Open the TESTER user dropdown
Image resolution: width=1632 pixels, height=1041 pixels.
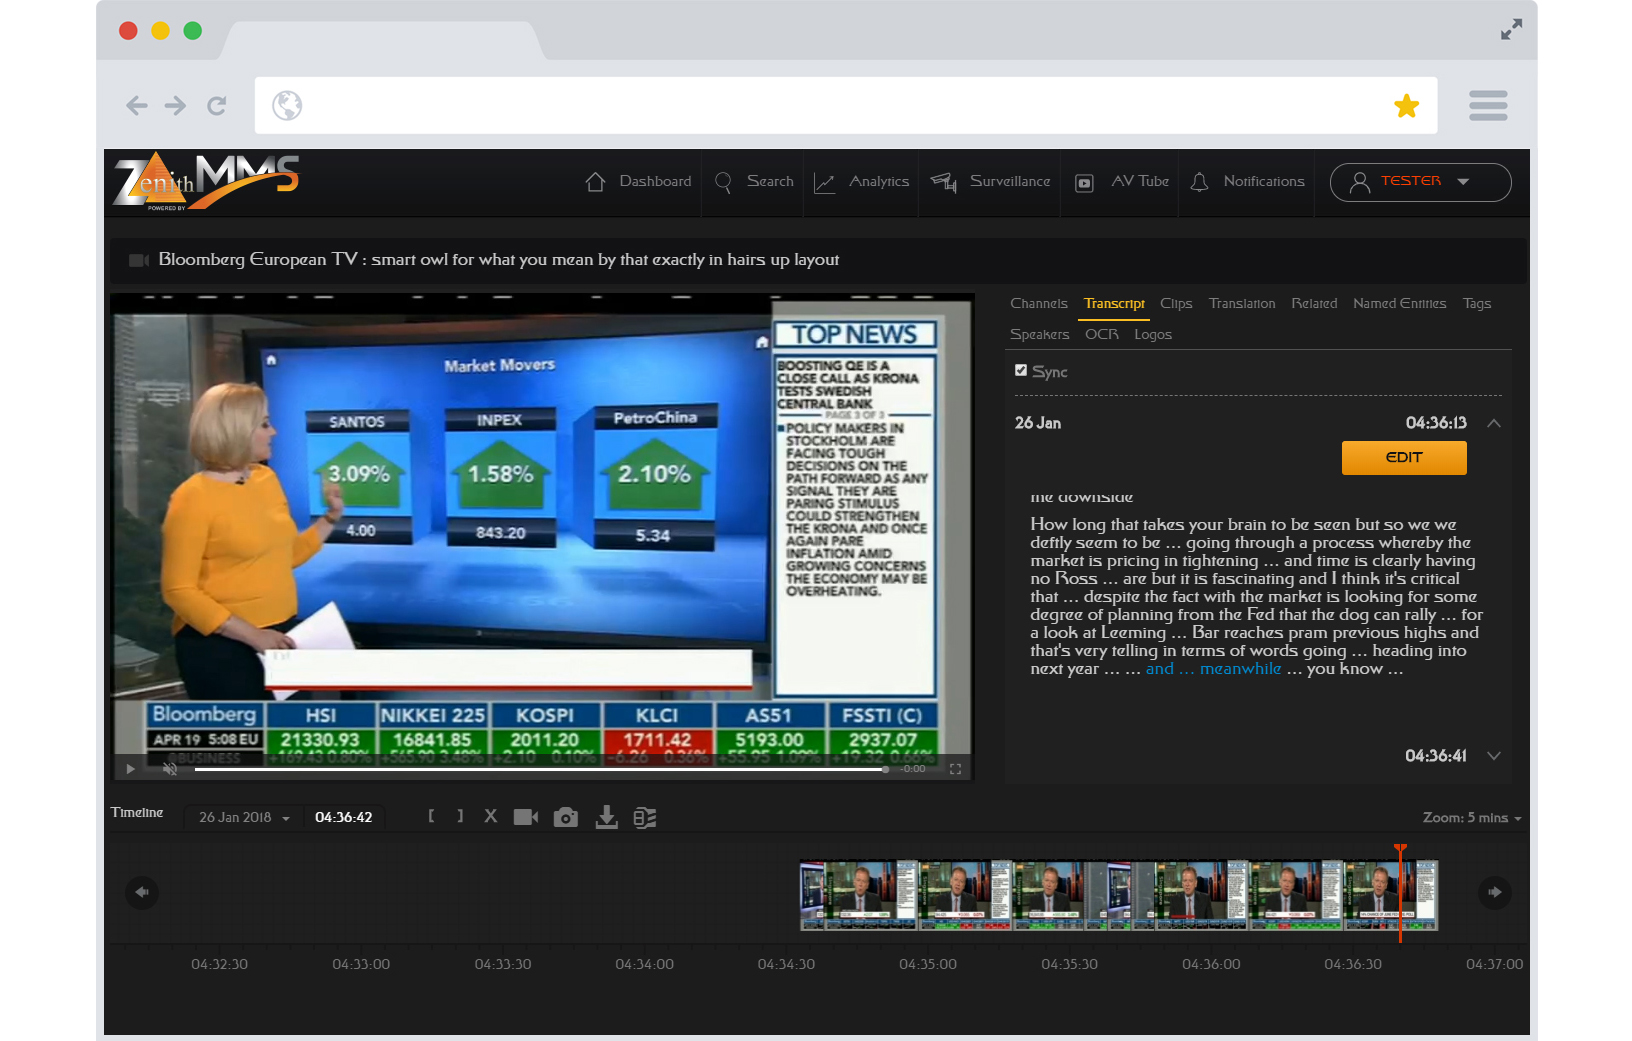[x=1419, y=182]
